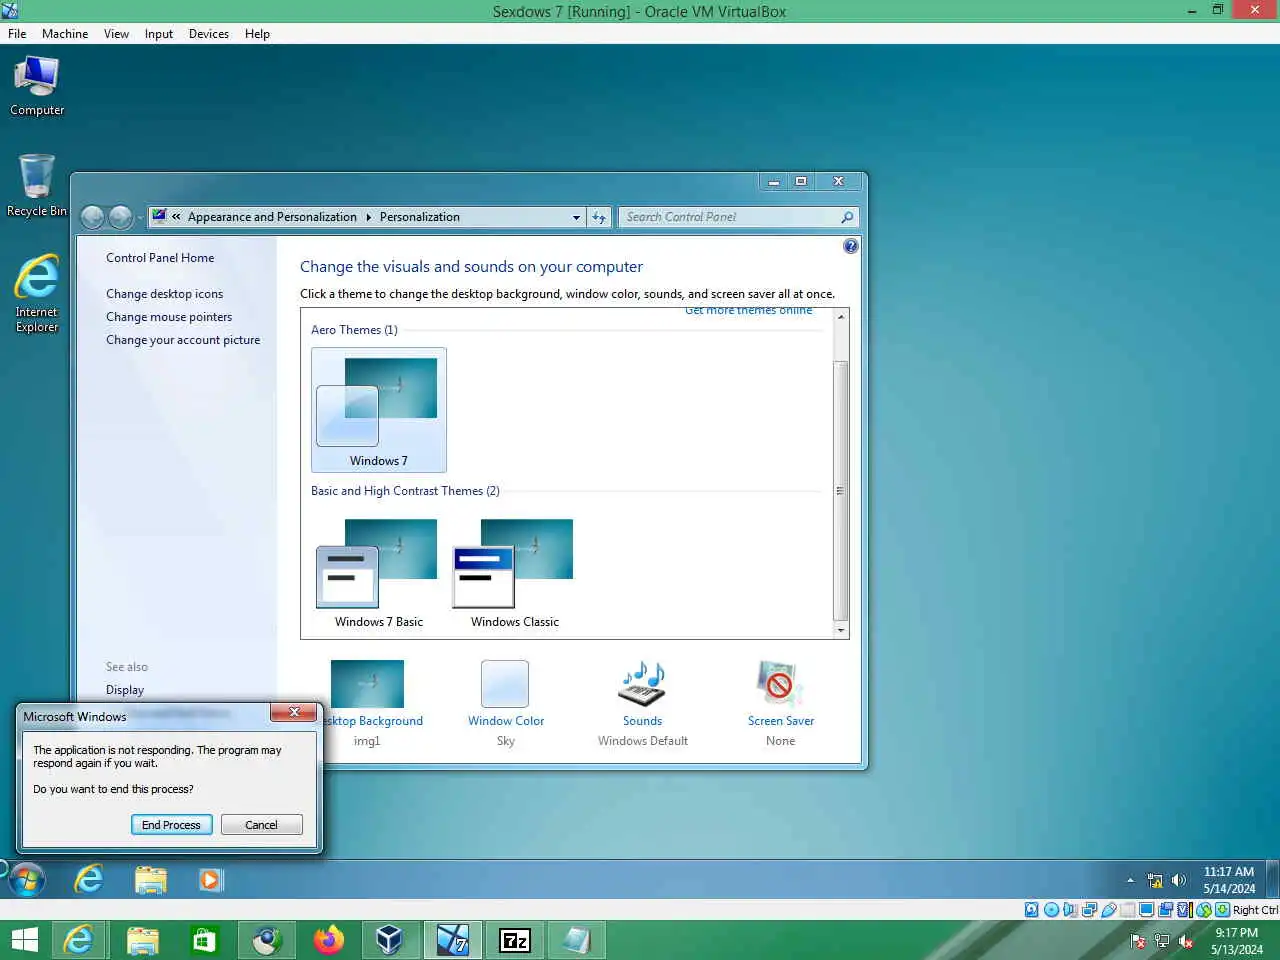Open Change mouse pointers link

[169, 317]
